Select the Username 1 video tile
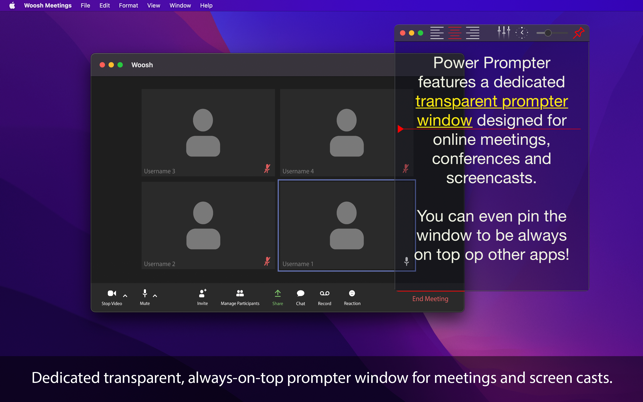Viewport: 643px width, 402px height. pyautogui.click(x=347, y=226)
